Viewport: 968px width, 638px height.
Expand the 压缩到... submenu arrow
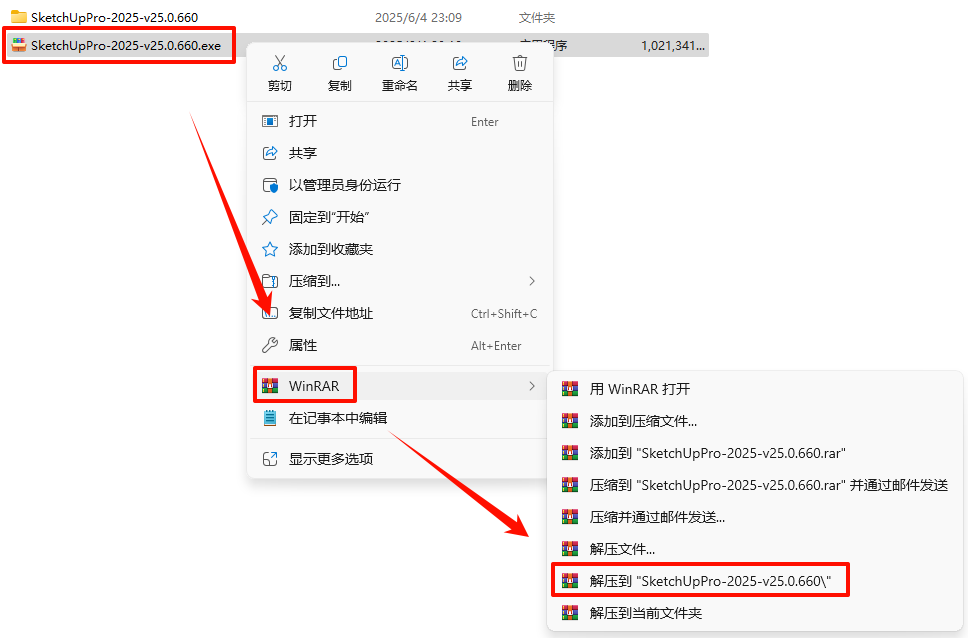(532, 281)
